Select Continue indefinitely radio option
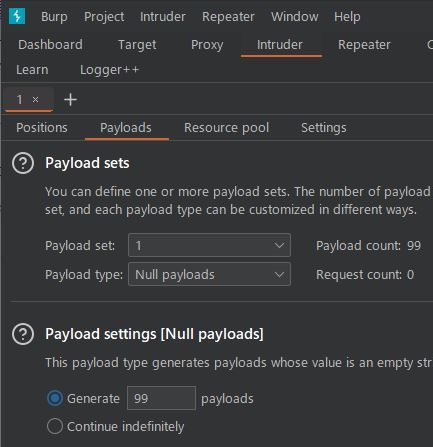This screenshot has height=447, width=433. [x=55, y=426]
